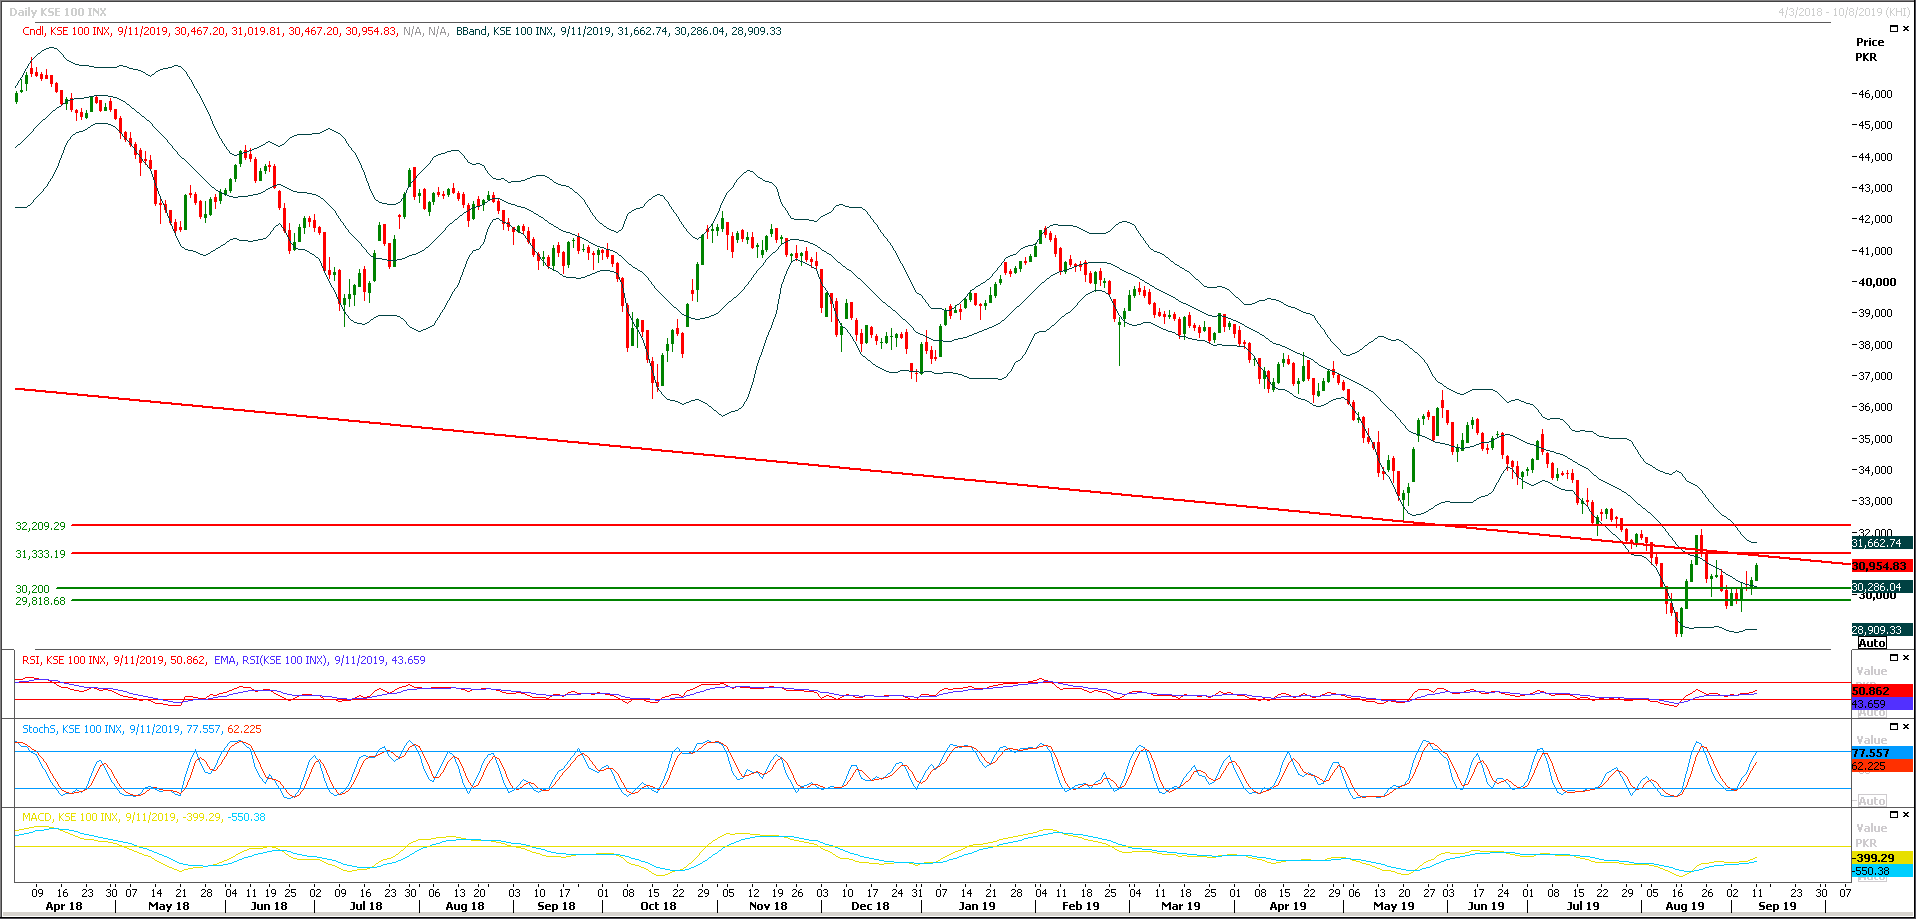Maximize the StochS indicator panel

coord(1894,727)
